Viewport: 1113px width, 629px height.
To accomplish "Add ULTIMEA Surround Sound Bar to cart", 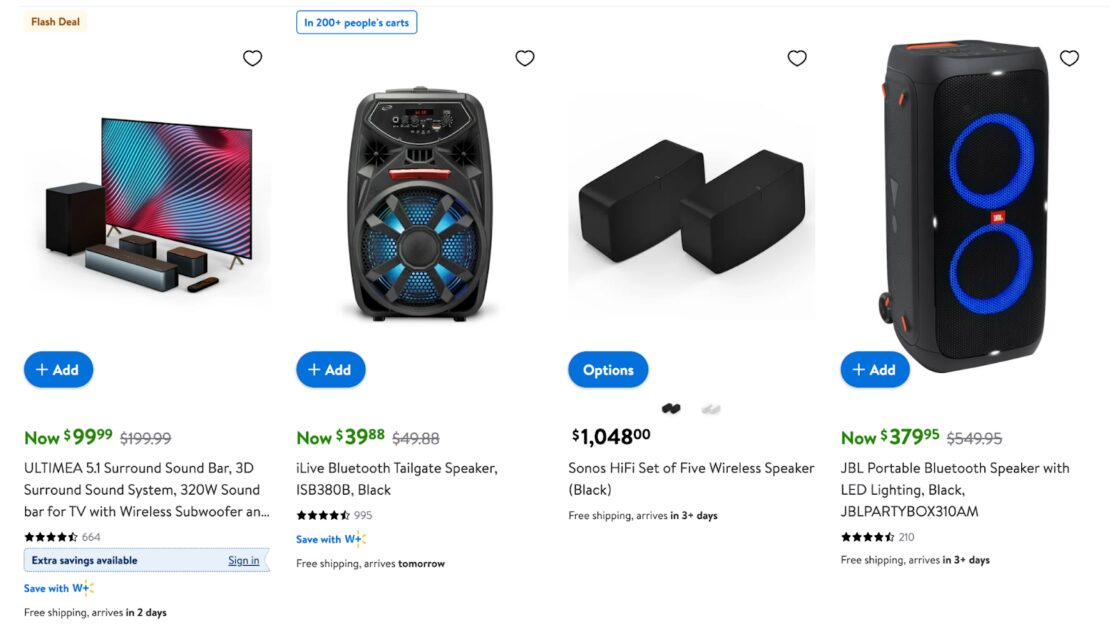I will [58, 370].
